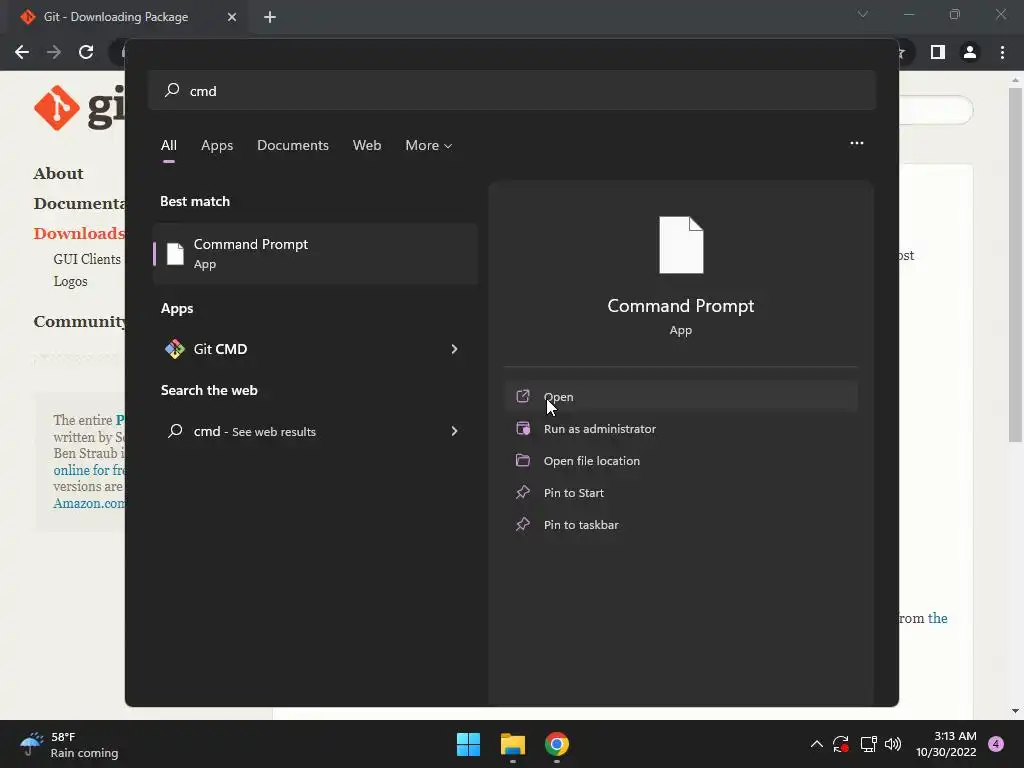This screenshot has width=1024, height=768.
Task: Open the Downloads link on Git site
Action: [79, 234]
